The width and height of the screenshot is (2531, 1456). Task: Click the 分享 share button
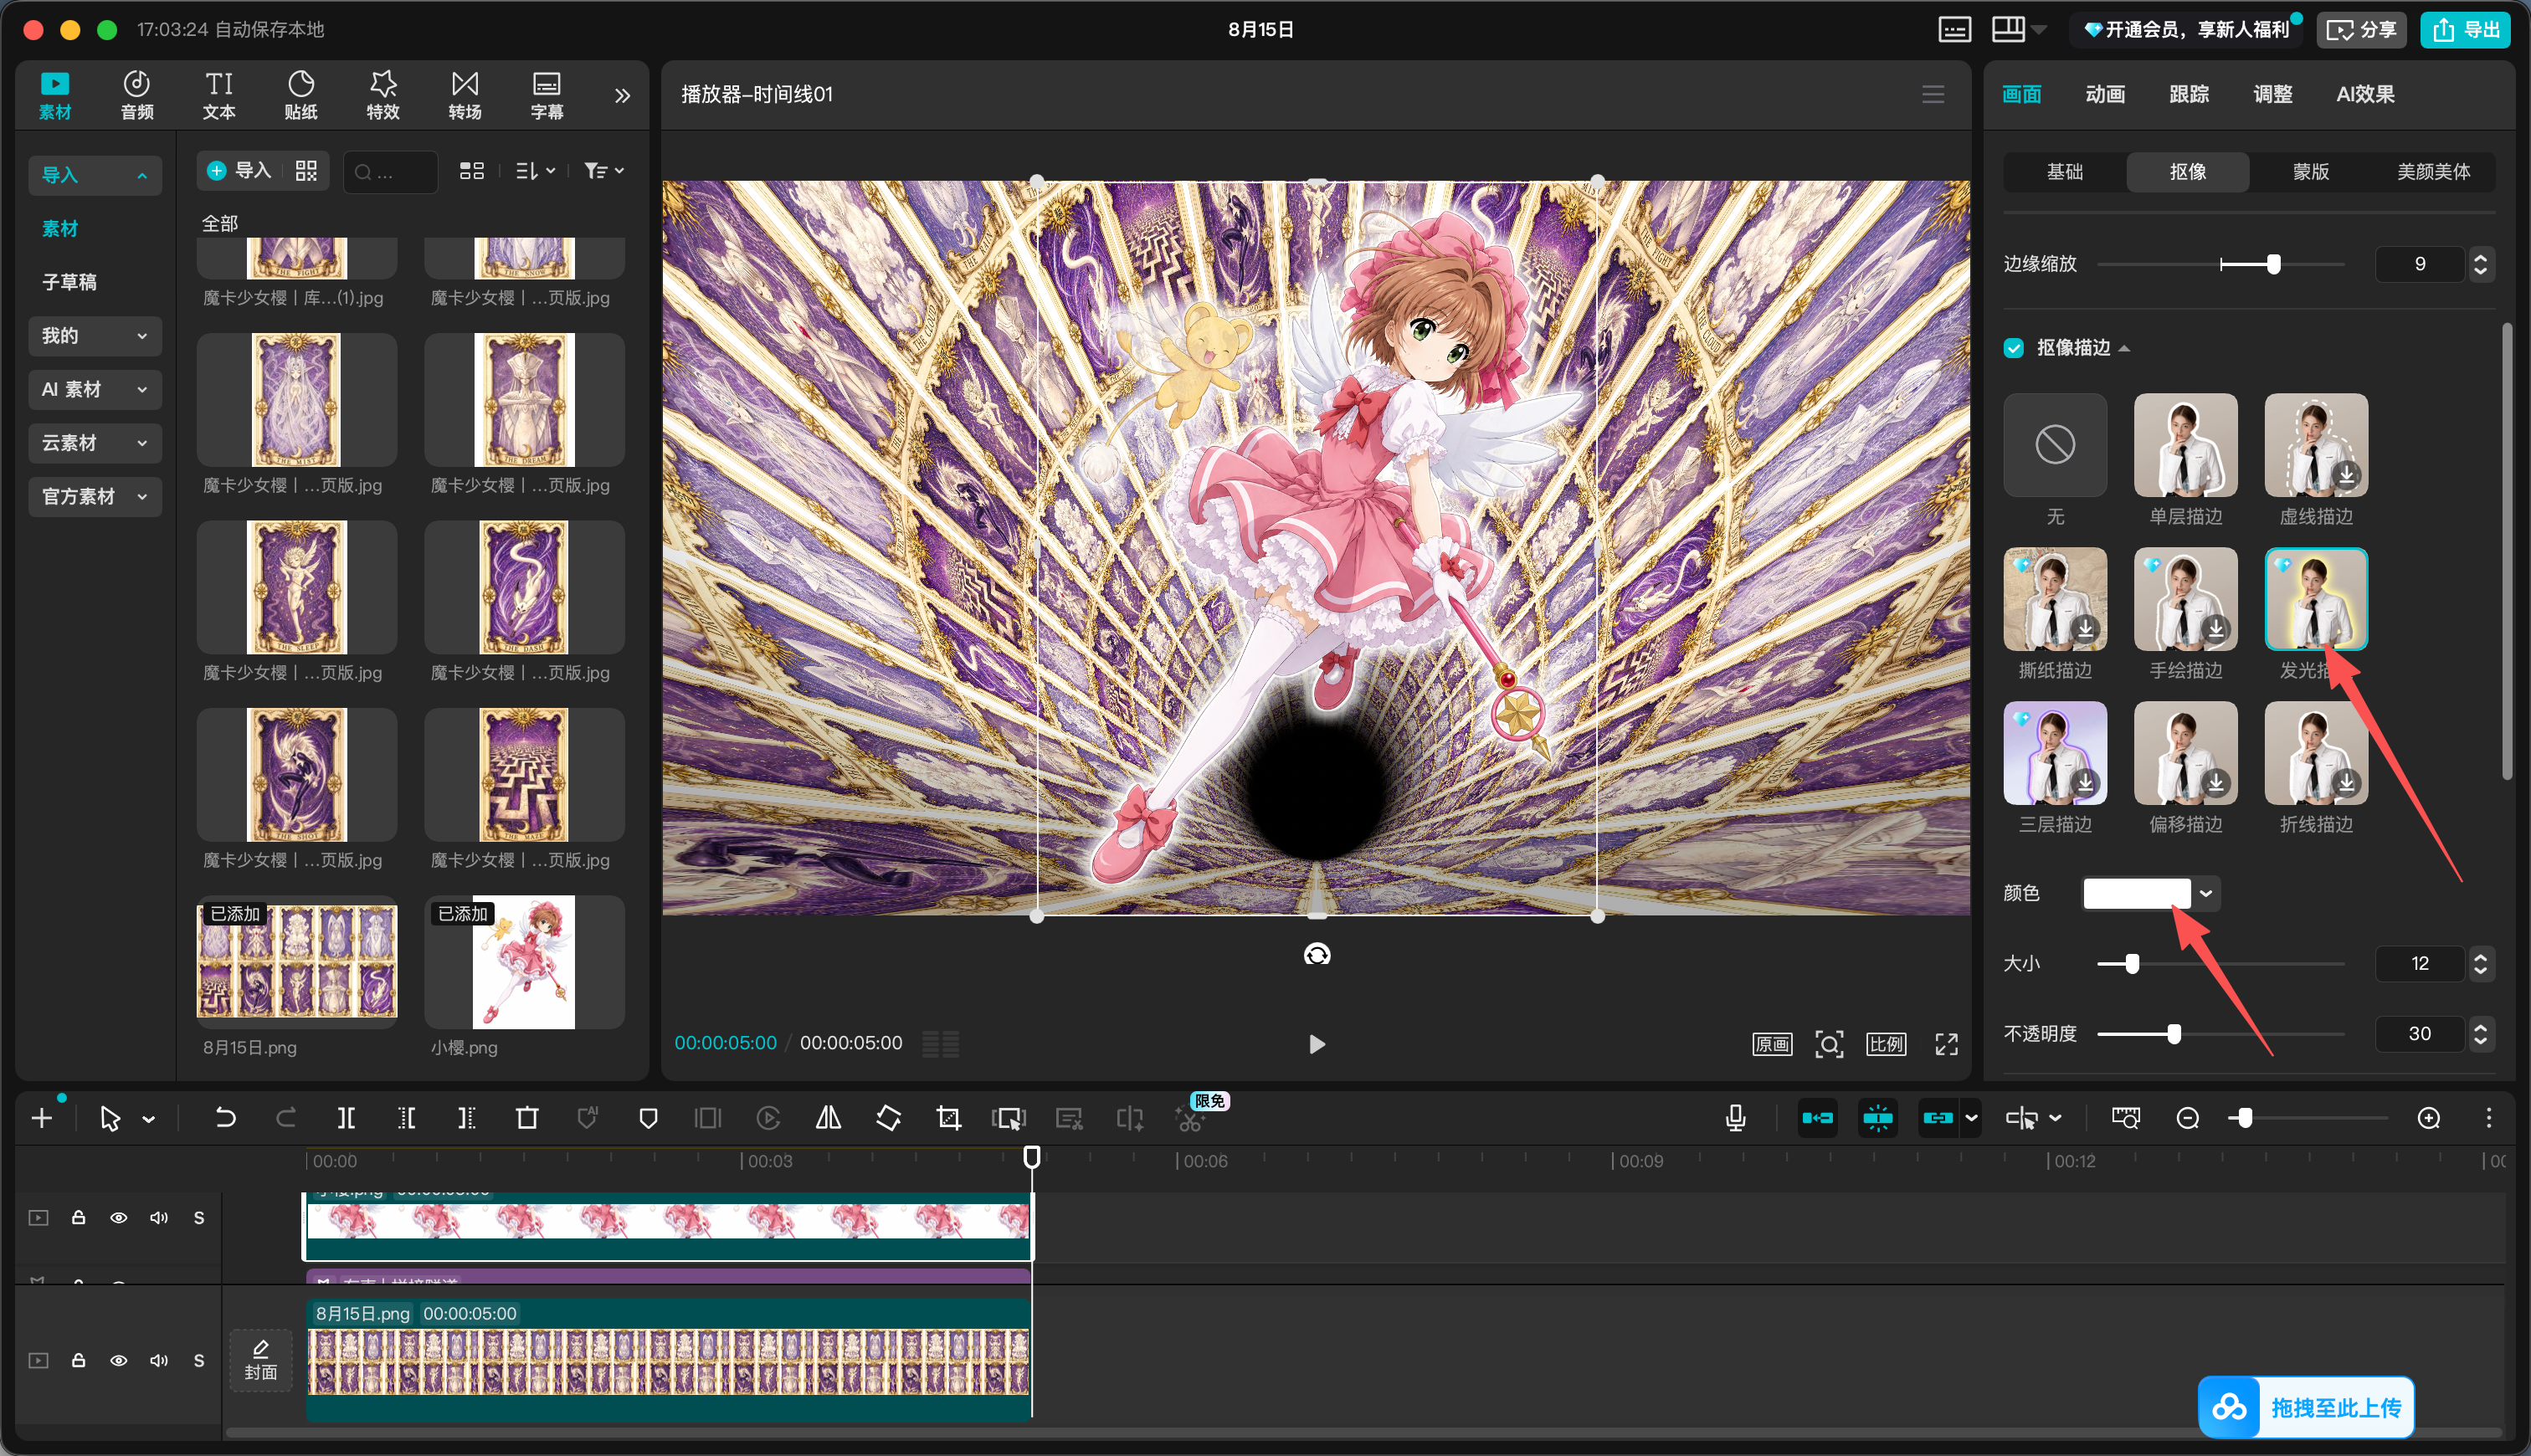click(2361, 29)
